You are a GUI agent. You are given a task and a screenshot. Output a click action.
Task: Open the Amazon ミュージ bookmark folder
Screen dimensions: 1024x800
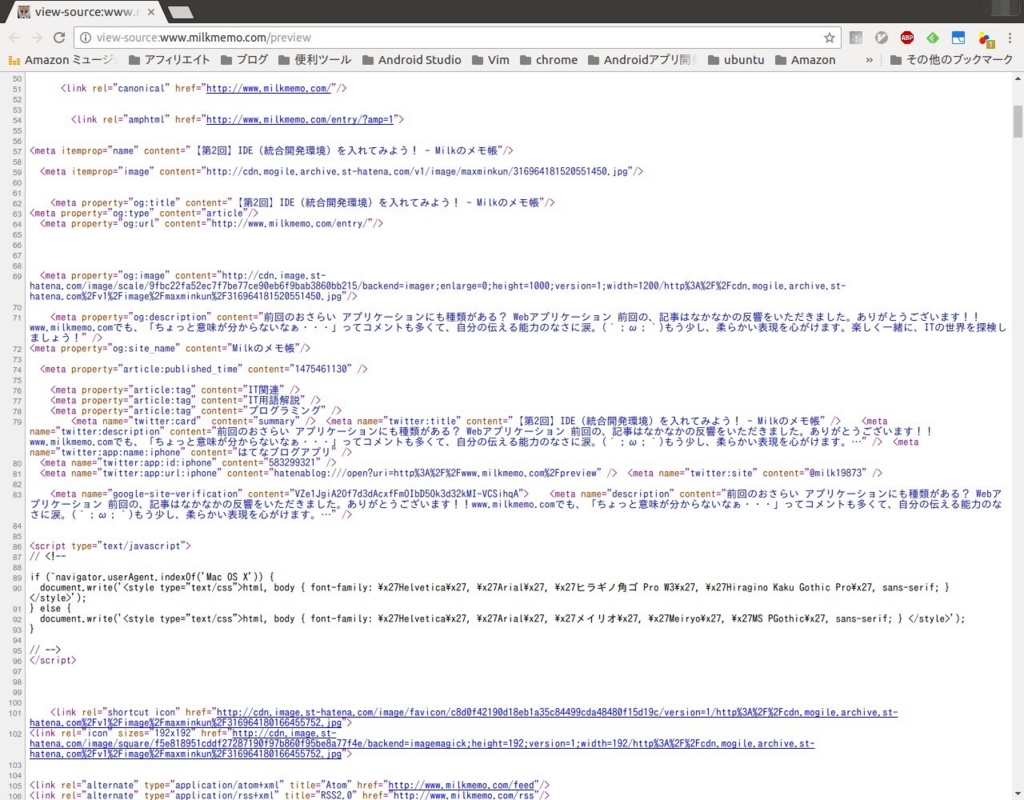click(63, 59)
